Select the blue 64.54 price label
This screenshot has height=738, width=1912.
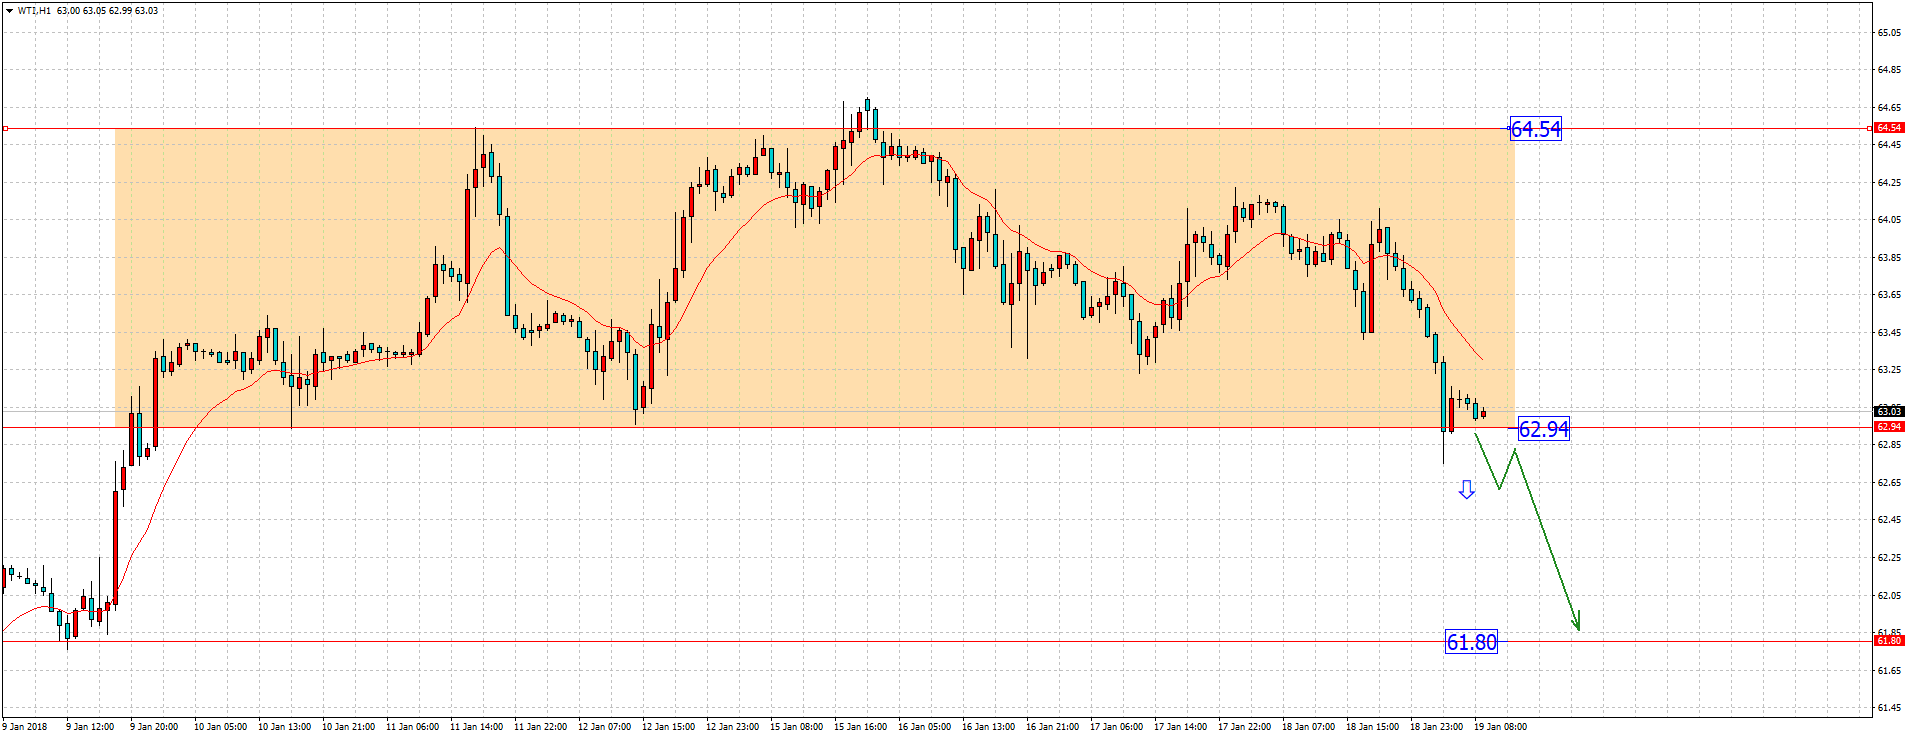tap(1535, 129)
